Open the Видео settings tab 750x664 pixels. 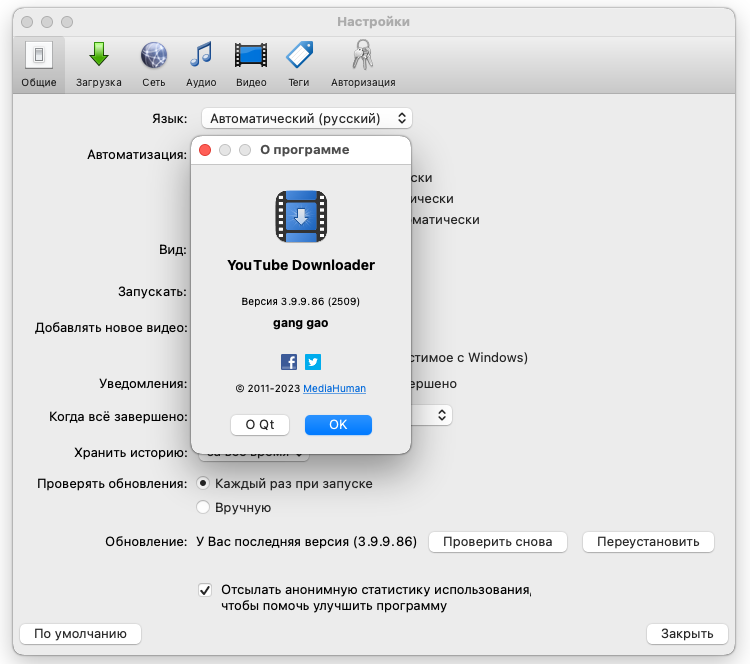251,65
